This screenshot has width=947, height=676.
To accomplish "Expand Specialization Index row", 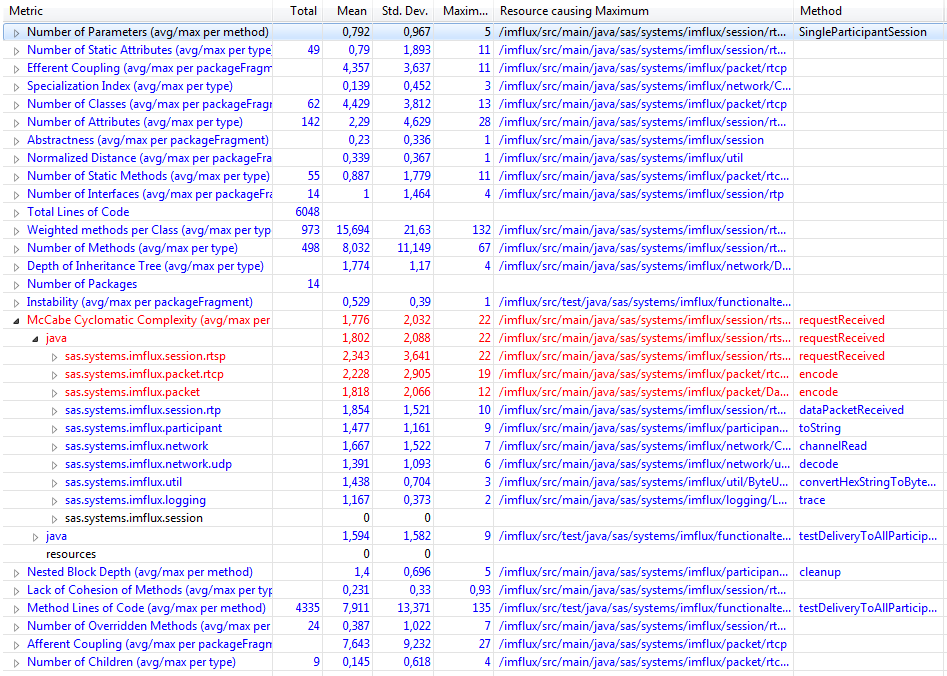I will (16, 87).
